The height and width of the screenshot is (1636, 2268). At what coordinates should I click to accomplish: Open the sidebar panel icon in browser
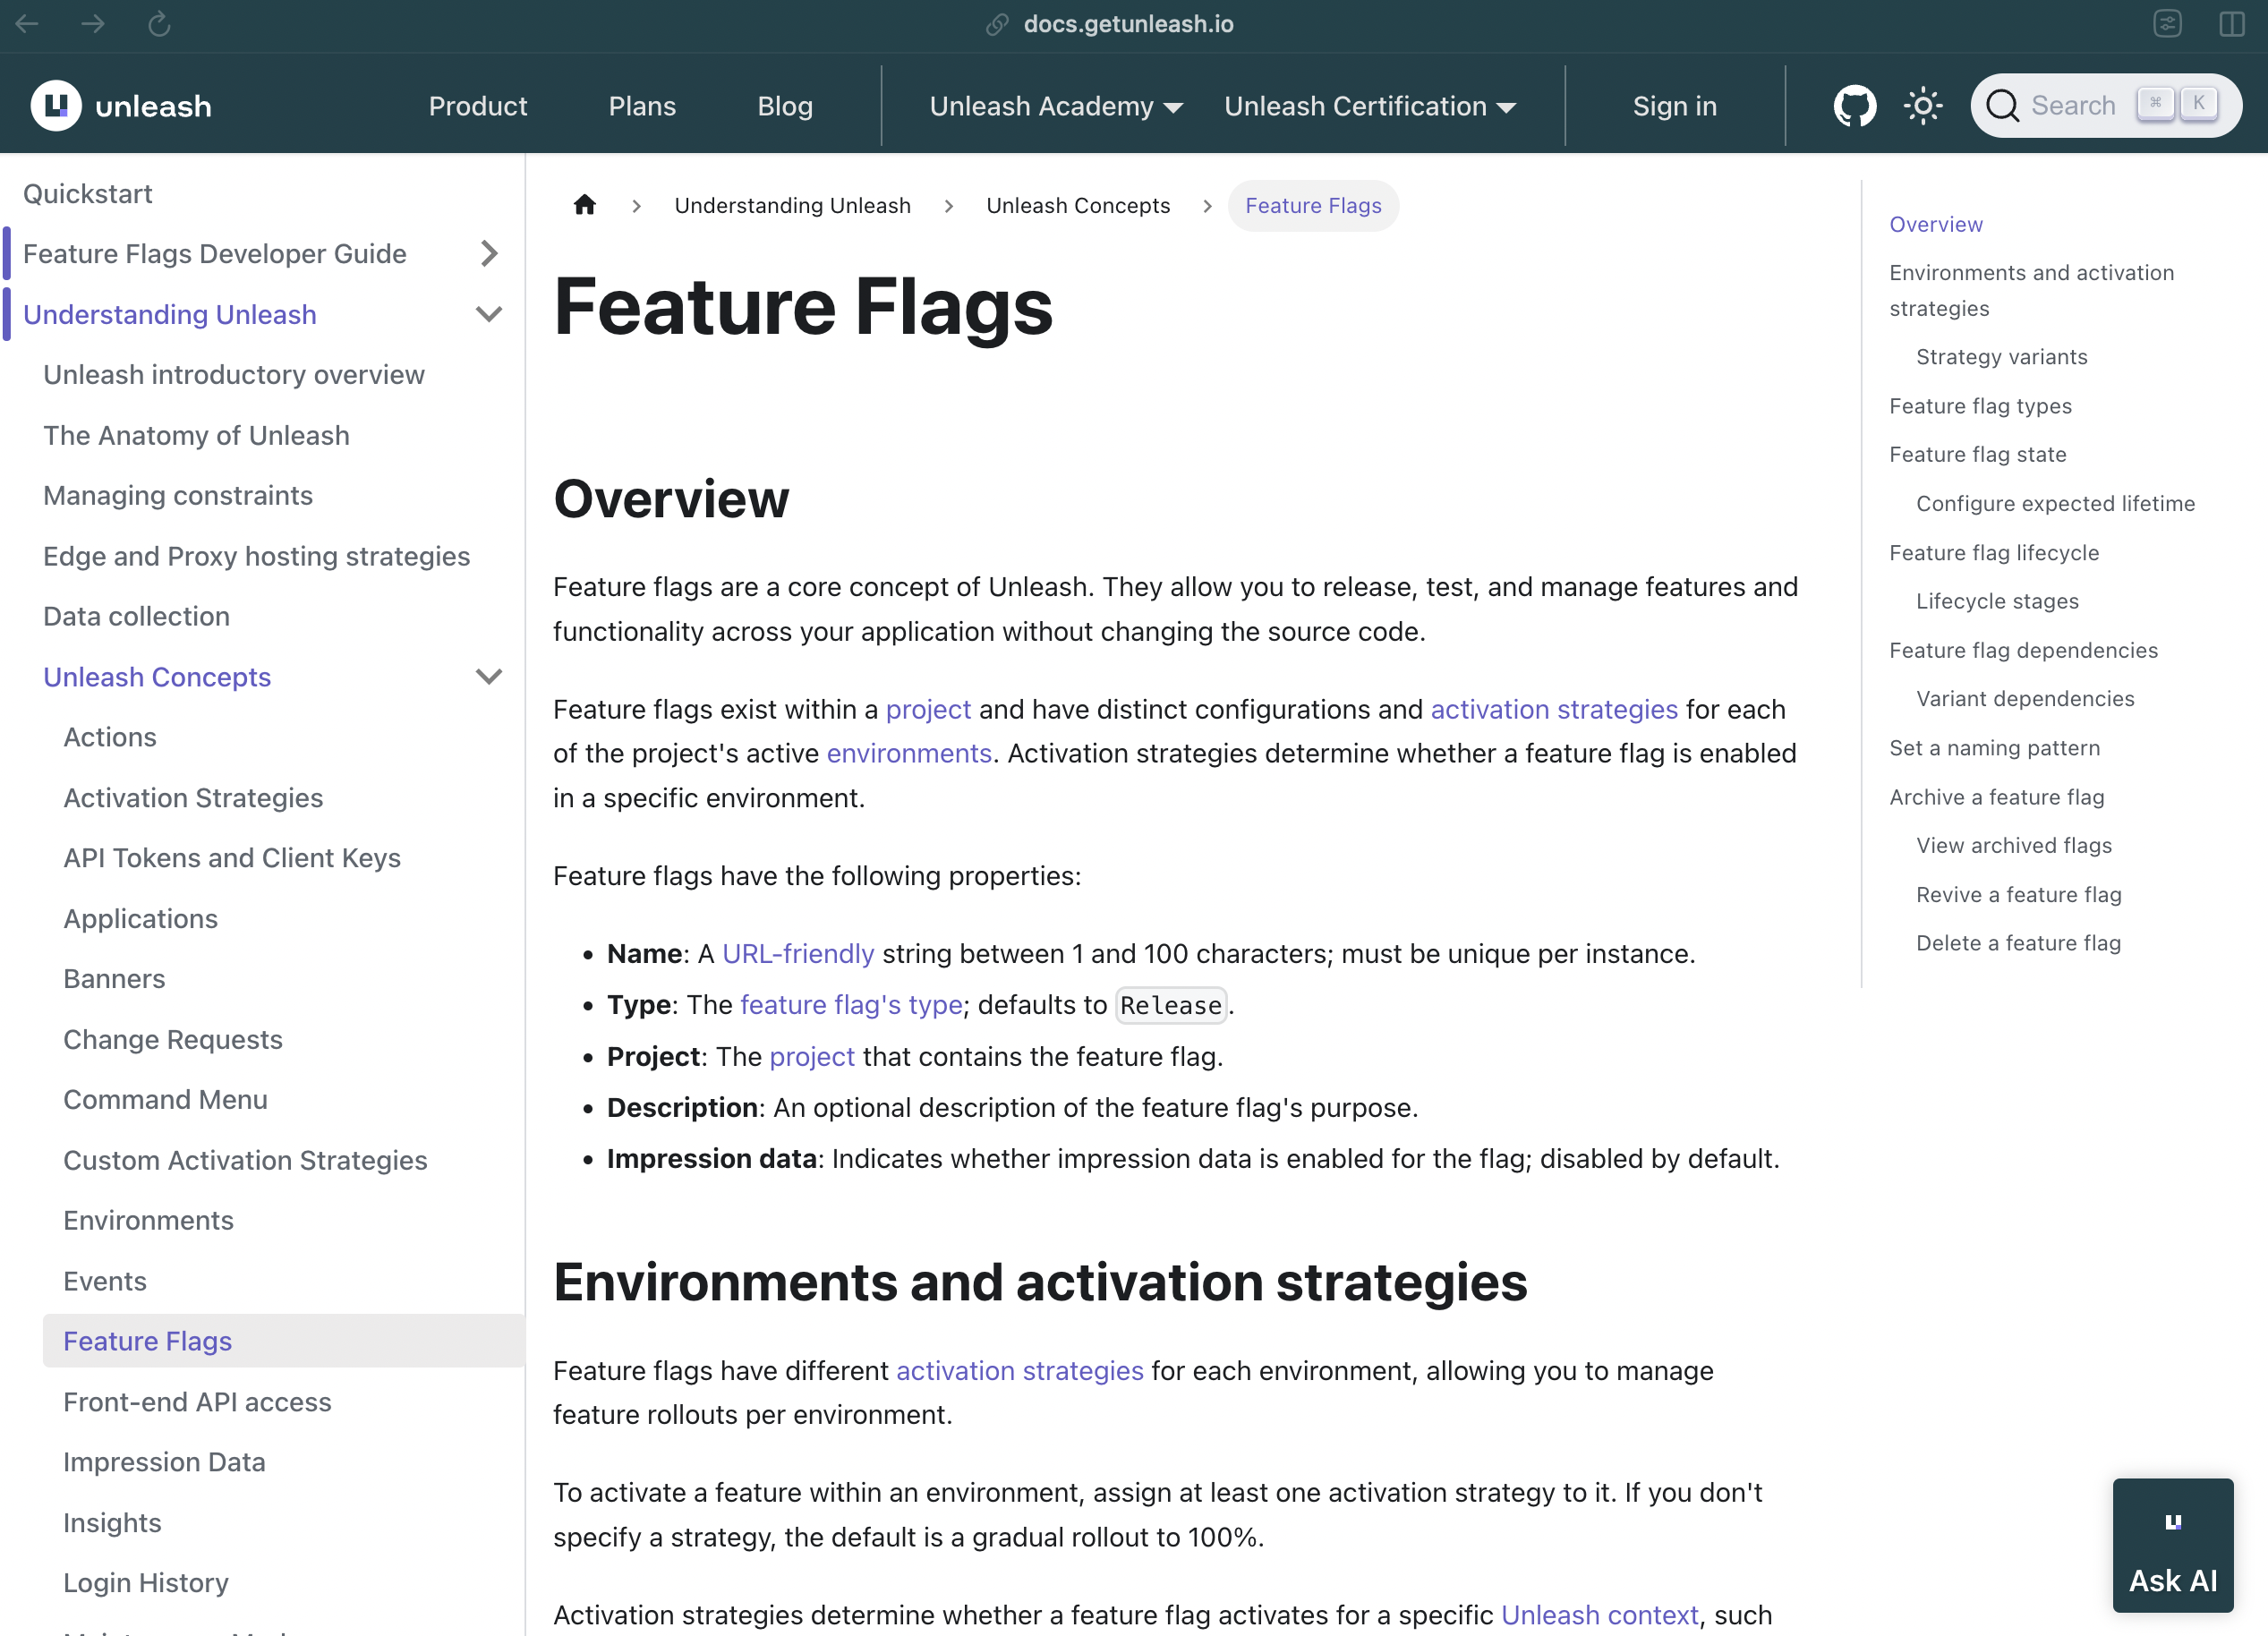[x=2231, y=24]
